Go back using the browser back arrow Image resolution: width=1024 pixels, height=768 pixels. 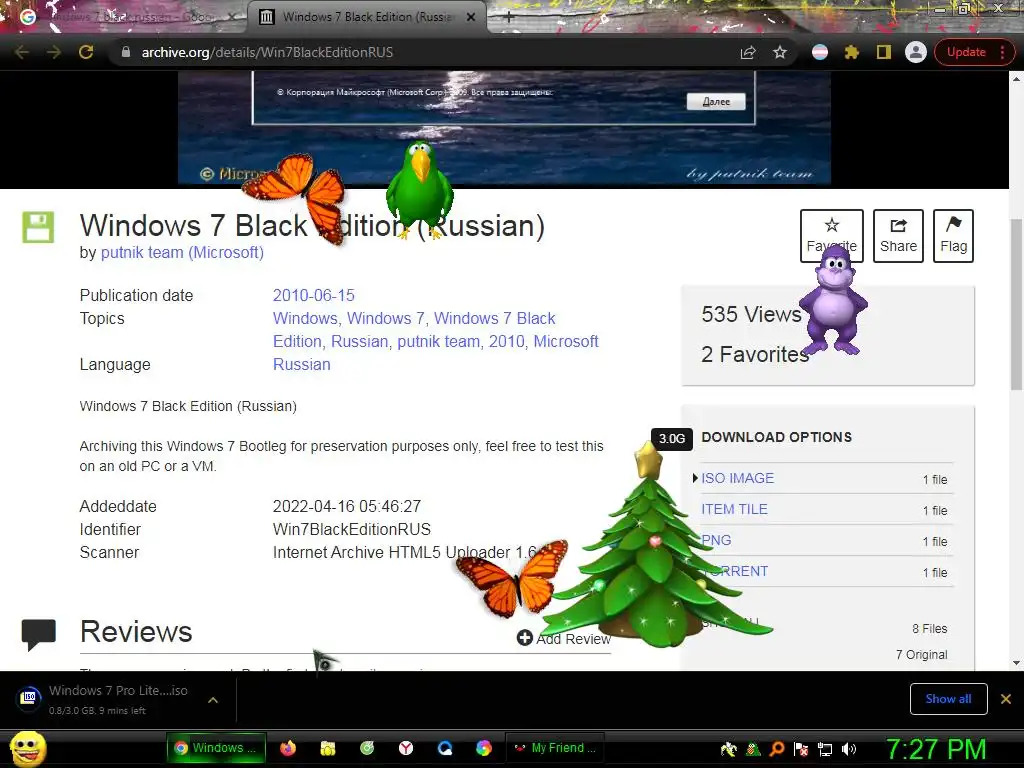point(22,52)
